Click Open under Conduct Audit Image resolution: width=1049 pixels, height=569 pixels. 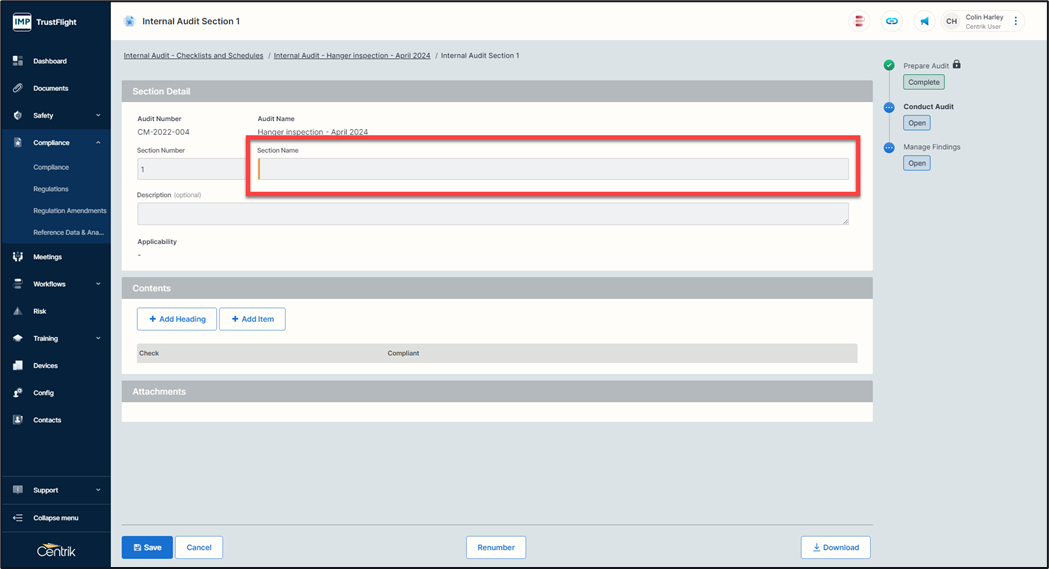pyautogui.click(x=917, y=123)
